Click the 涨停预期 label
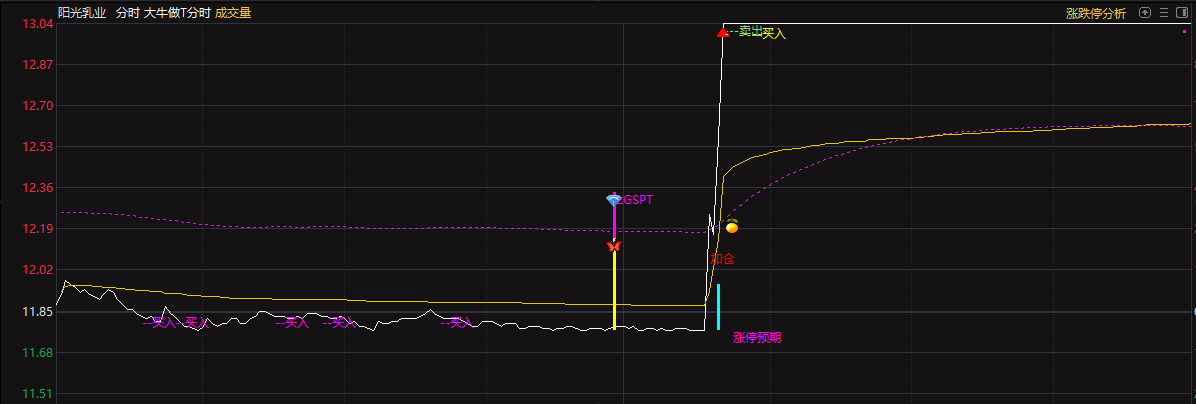The width and height of the screenshot is (1196, 404). 757,338
